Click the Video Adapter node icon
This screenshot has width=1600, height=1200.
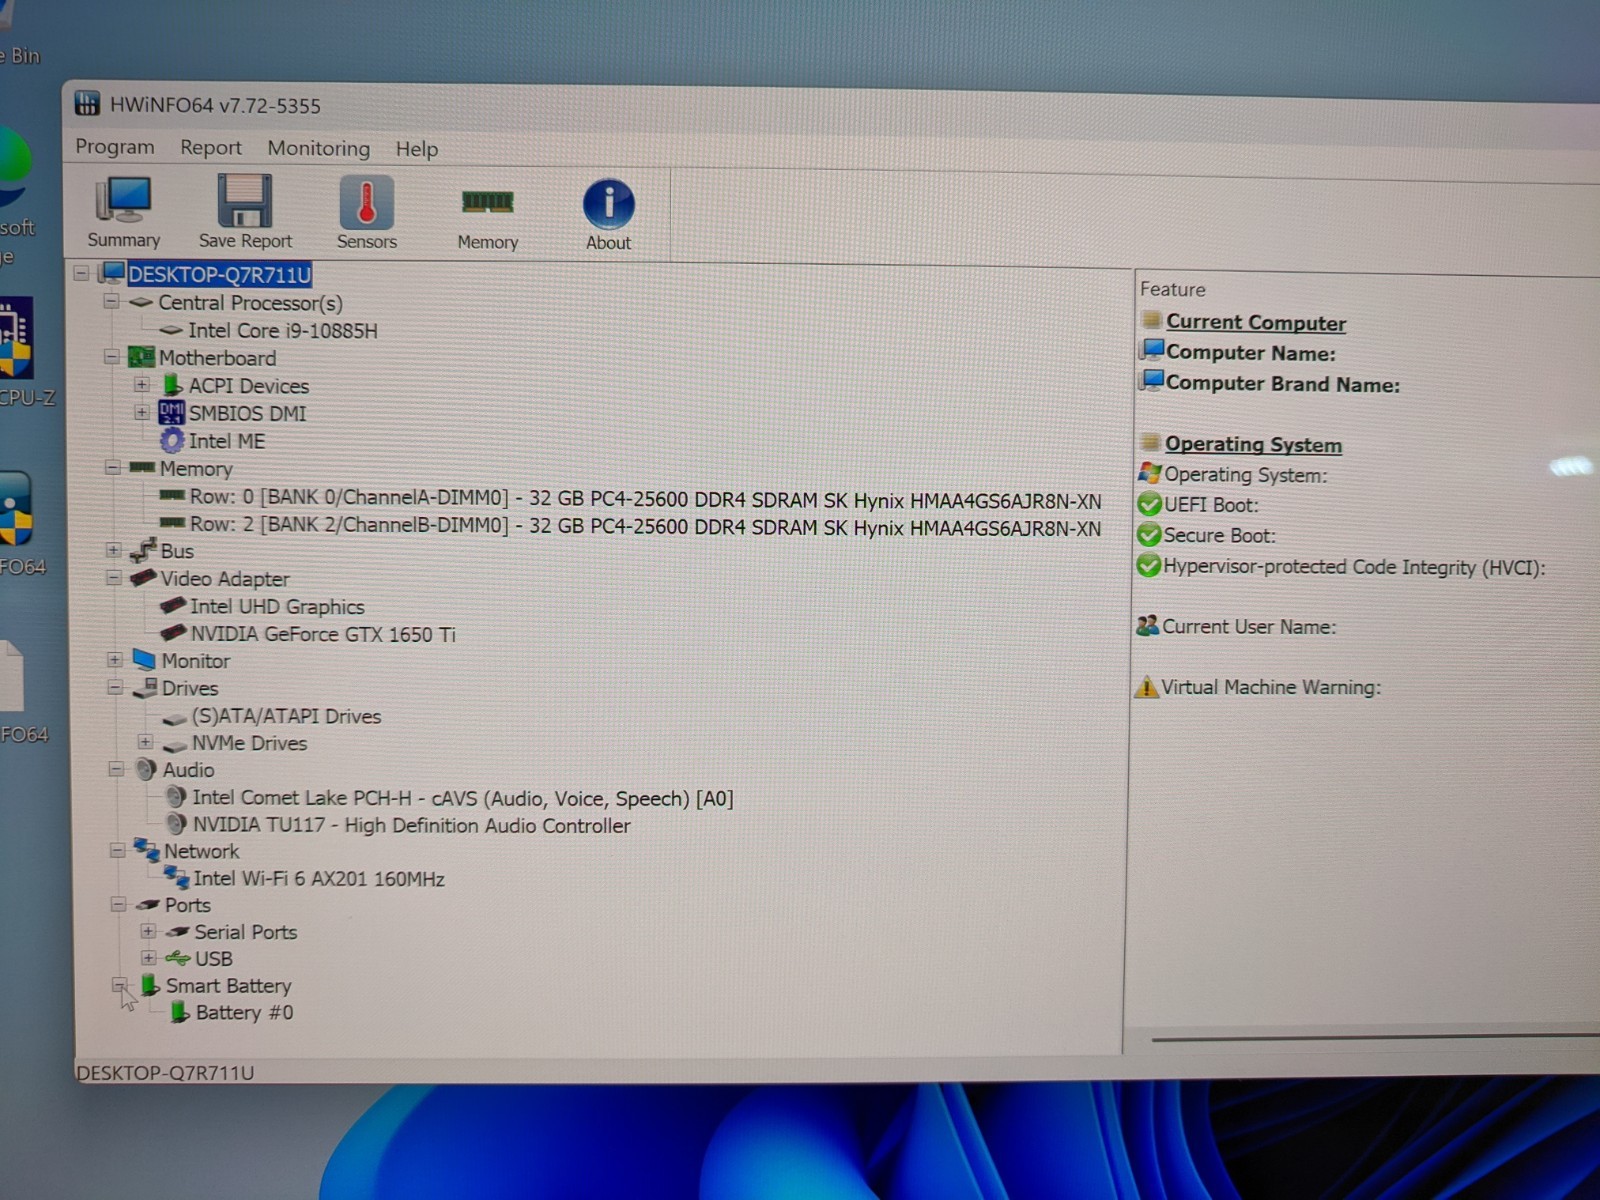pyautogui.click(x=143, y=577)
